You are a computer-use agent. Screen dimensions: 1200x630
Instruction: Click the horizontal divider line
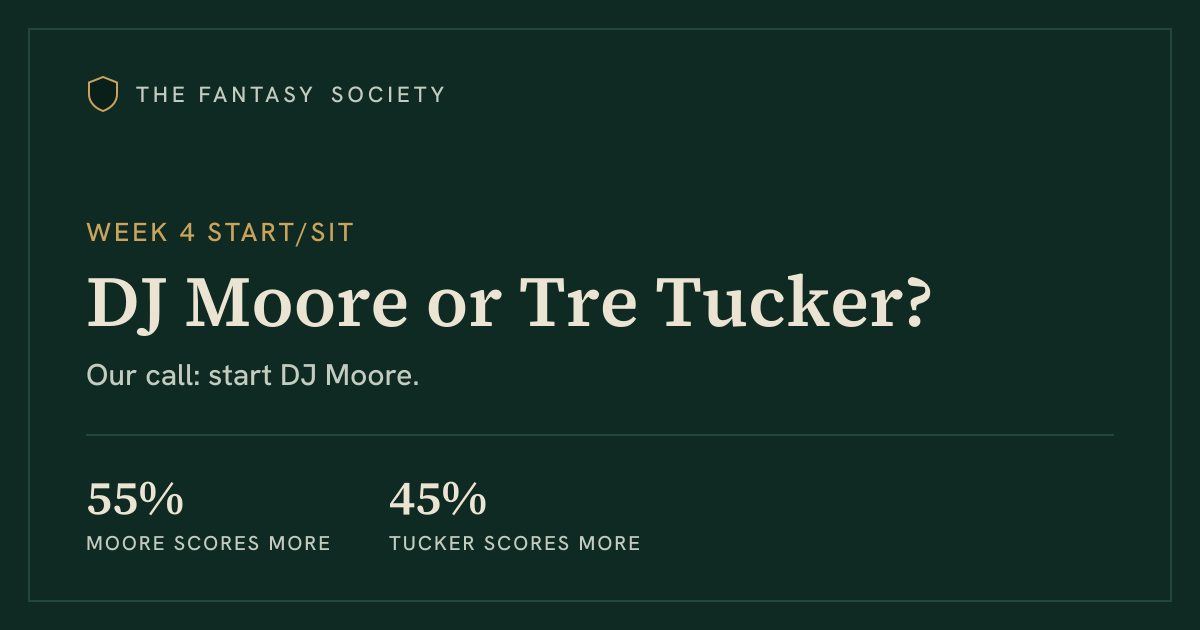coord(600,435)
